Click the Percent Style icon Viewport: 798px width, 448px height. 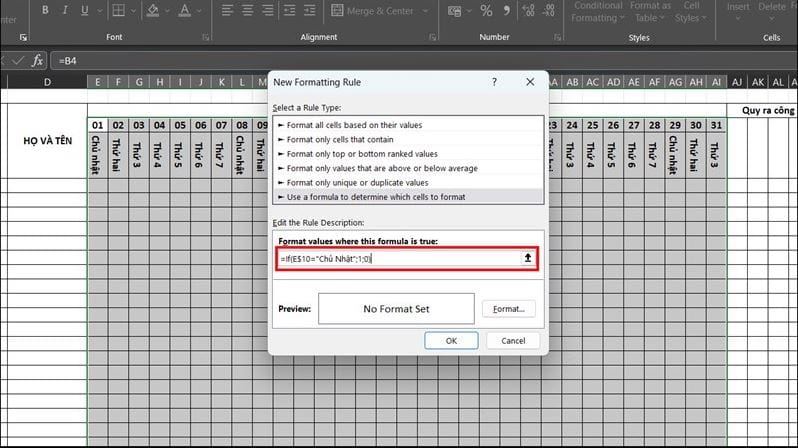(486, 11)
